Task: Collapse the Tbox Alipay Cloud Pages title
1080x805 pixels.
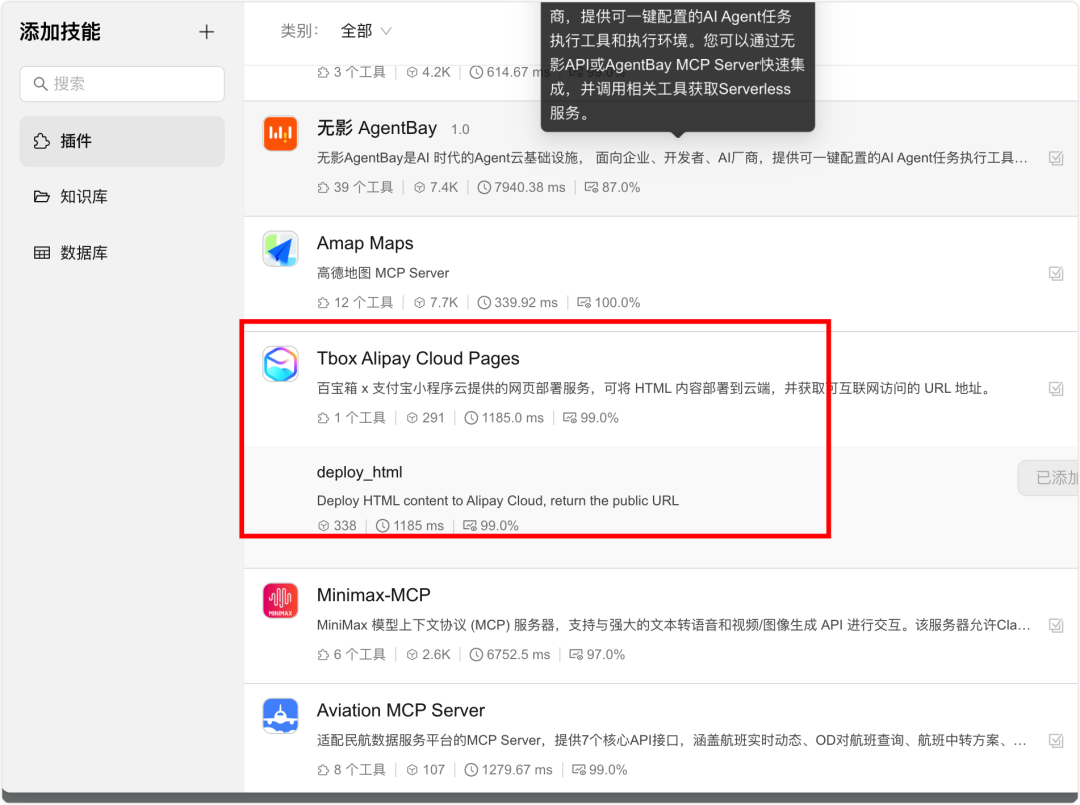Action: tap(418, 359)
